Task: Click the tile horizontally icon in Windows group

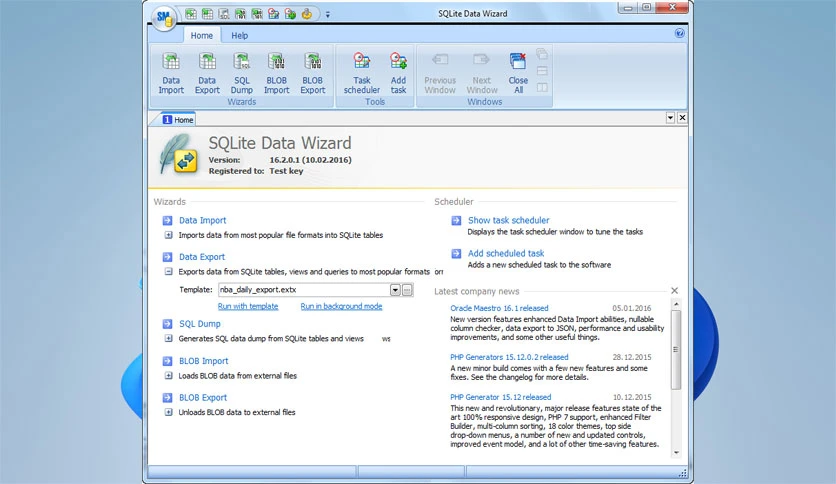Action: tap(542, 71)
